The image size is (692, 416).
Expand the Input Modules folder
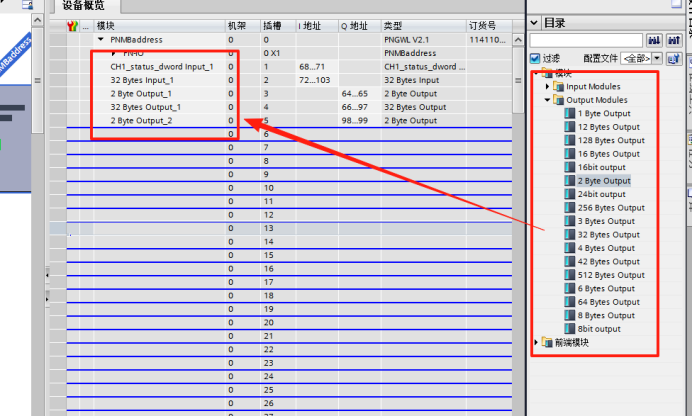click(548, 86)
